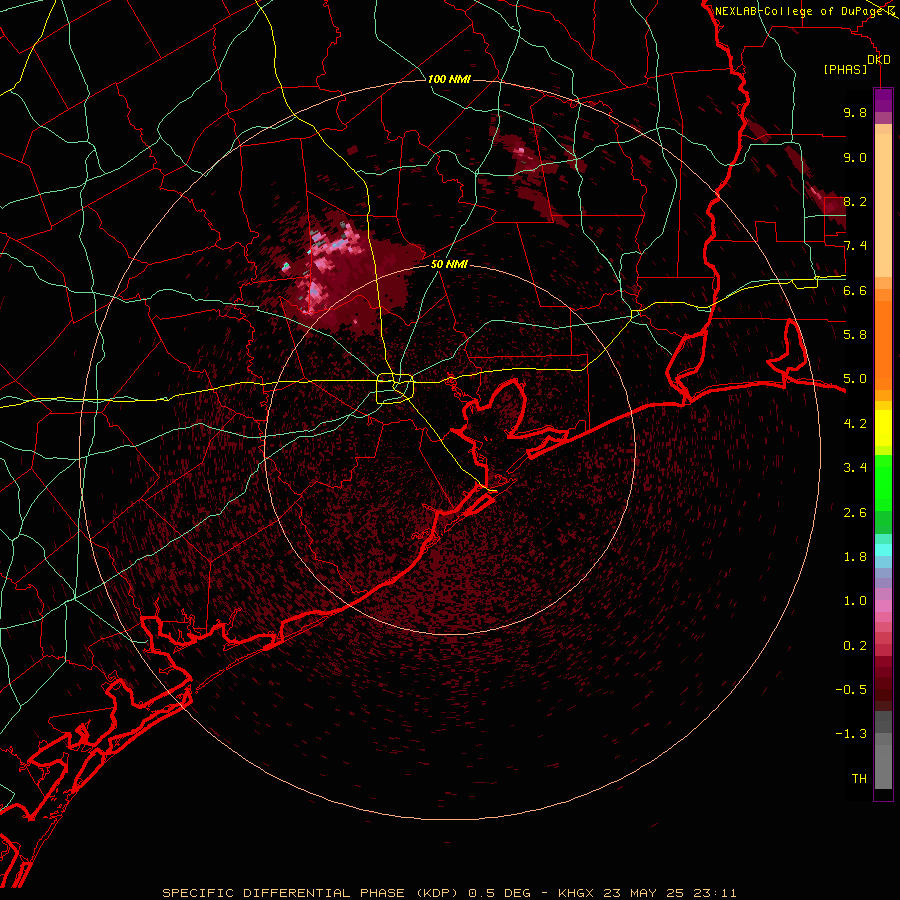Click the 6.6 value on the color scale

point(855,290)
